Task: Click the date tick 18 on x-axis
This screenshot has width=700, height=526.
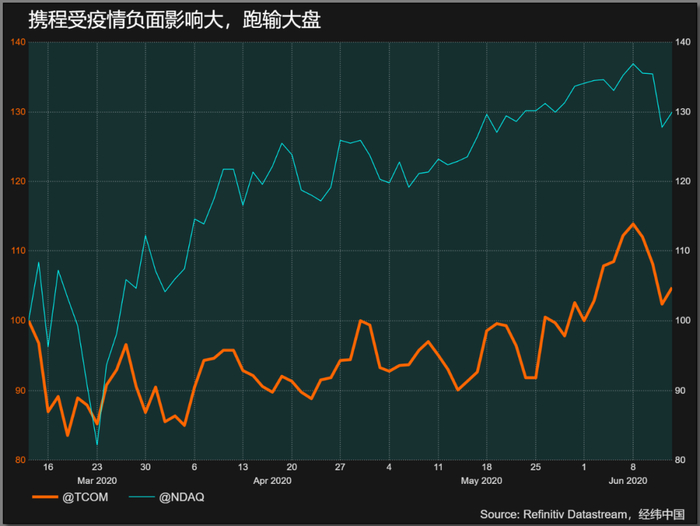Action: (487, 467)
